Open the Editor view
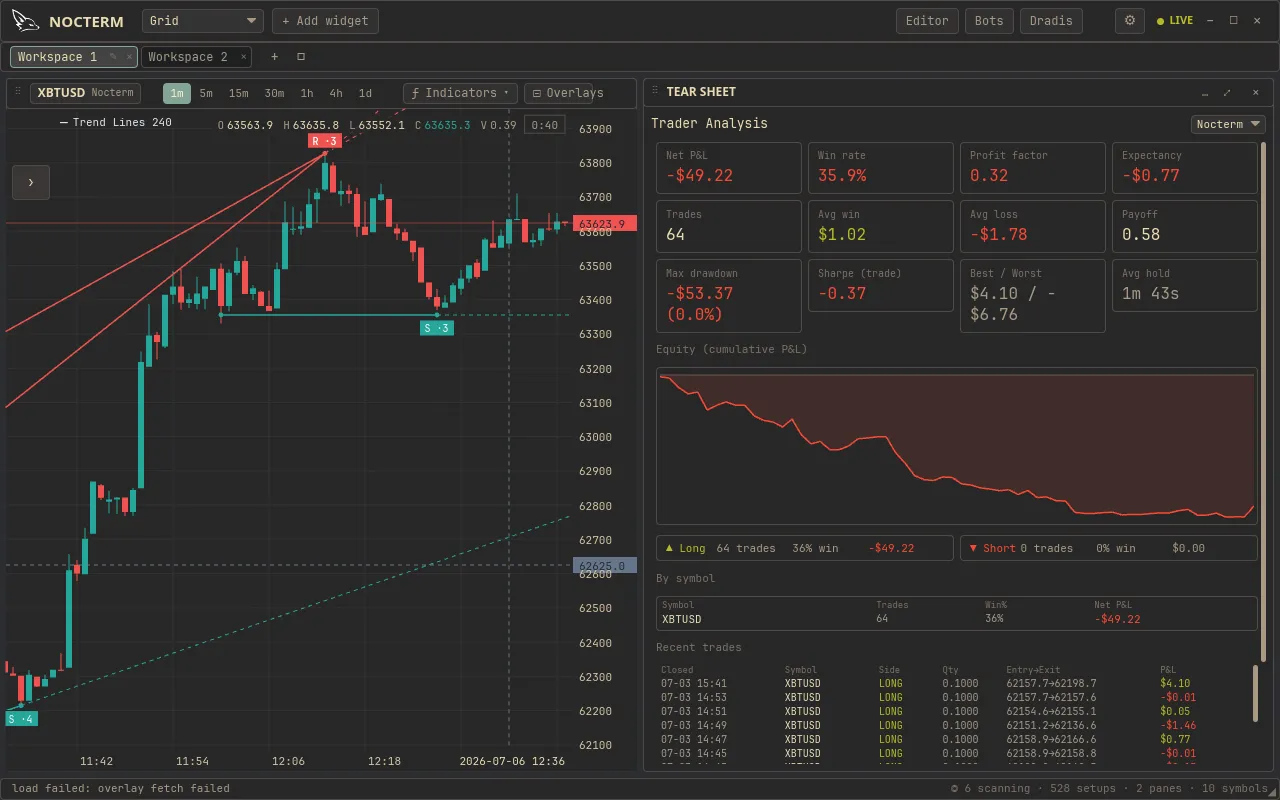The width and height of the screenshot is (1280, 800). [927, 21]
